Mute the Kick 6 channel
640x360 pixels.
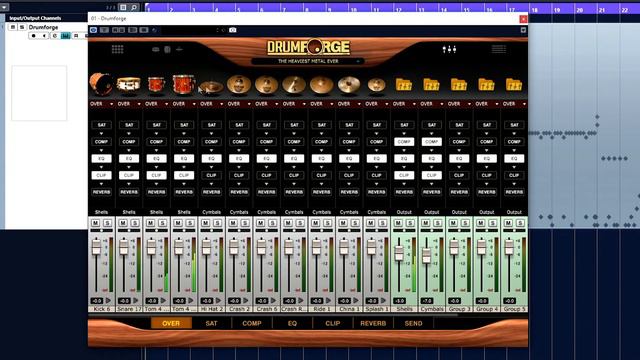point(95,223)
